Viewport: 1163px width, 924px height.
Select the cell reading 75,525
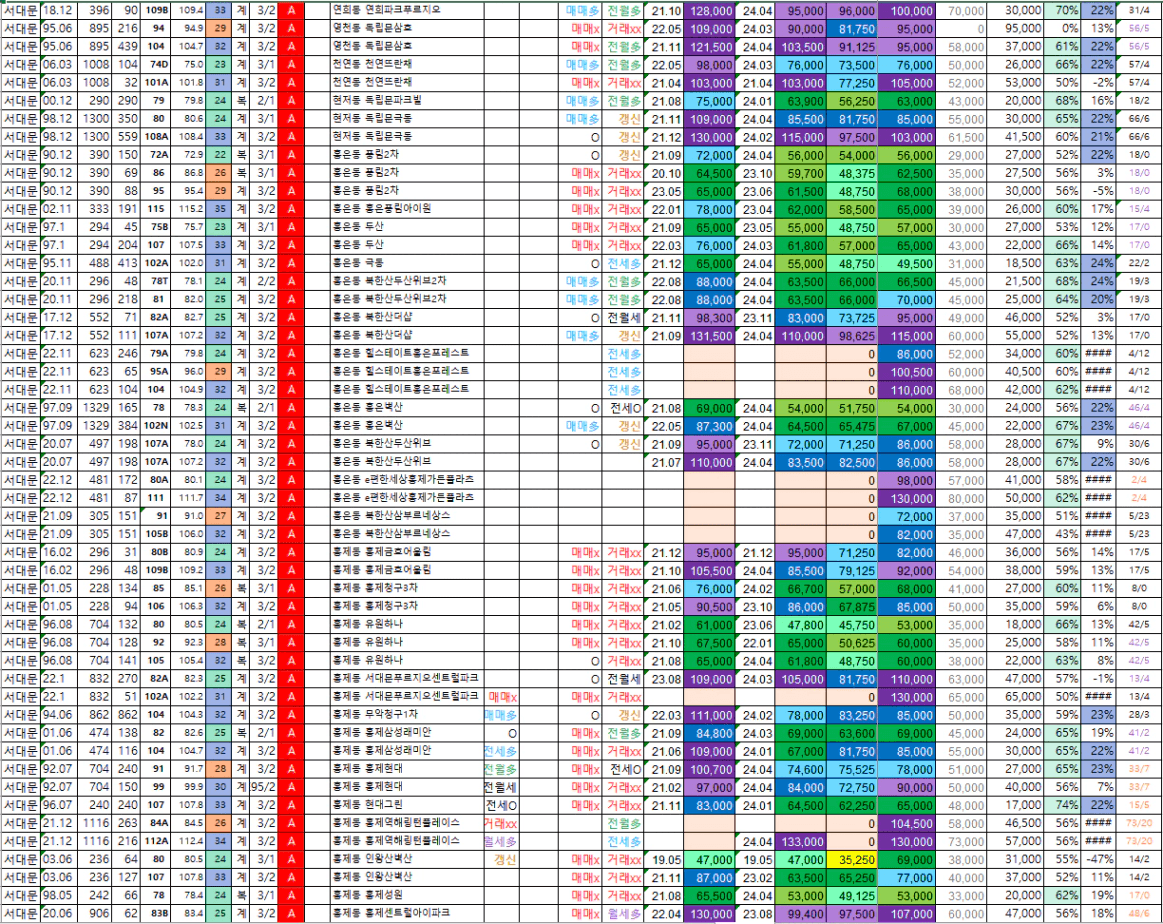851,770
